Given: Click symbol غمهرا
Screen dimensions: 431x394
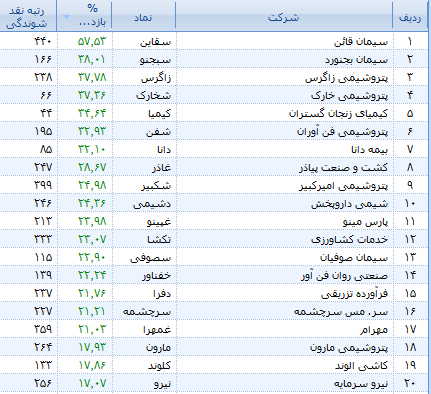Looking at the screenshot, I should pos(157,330).
